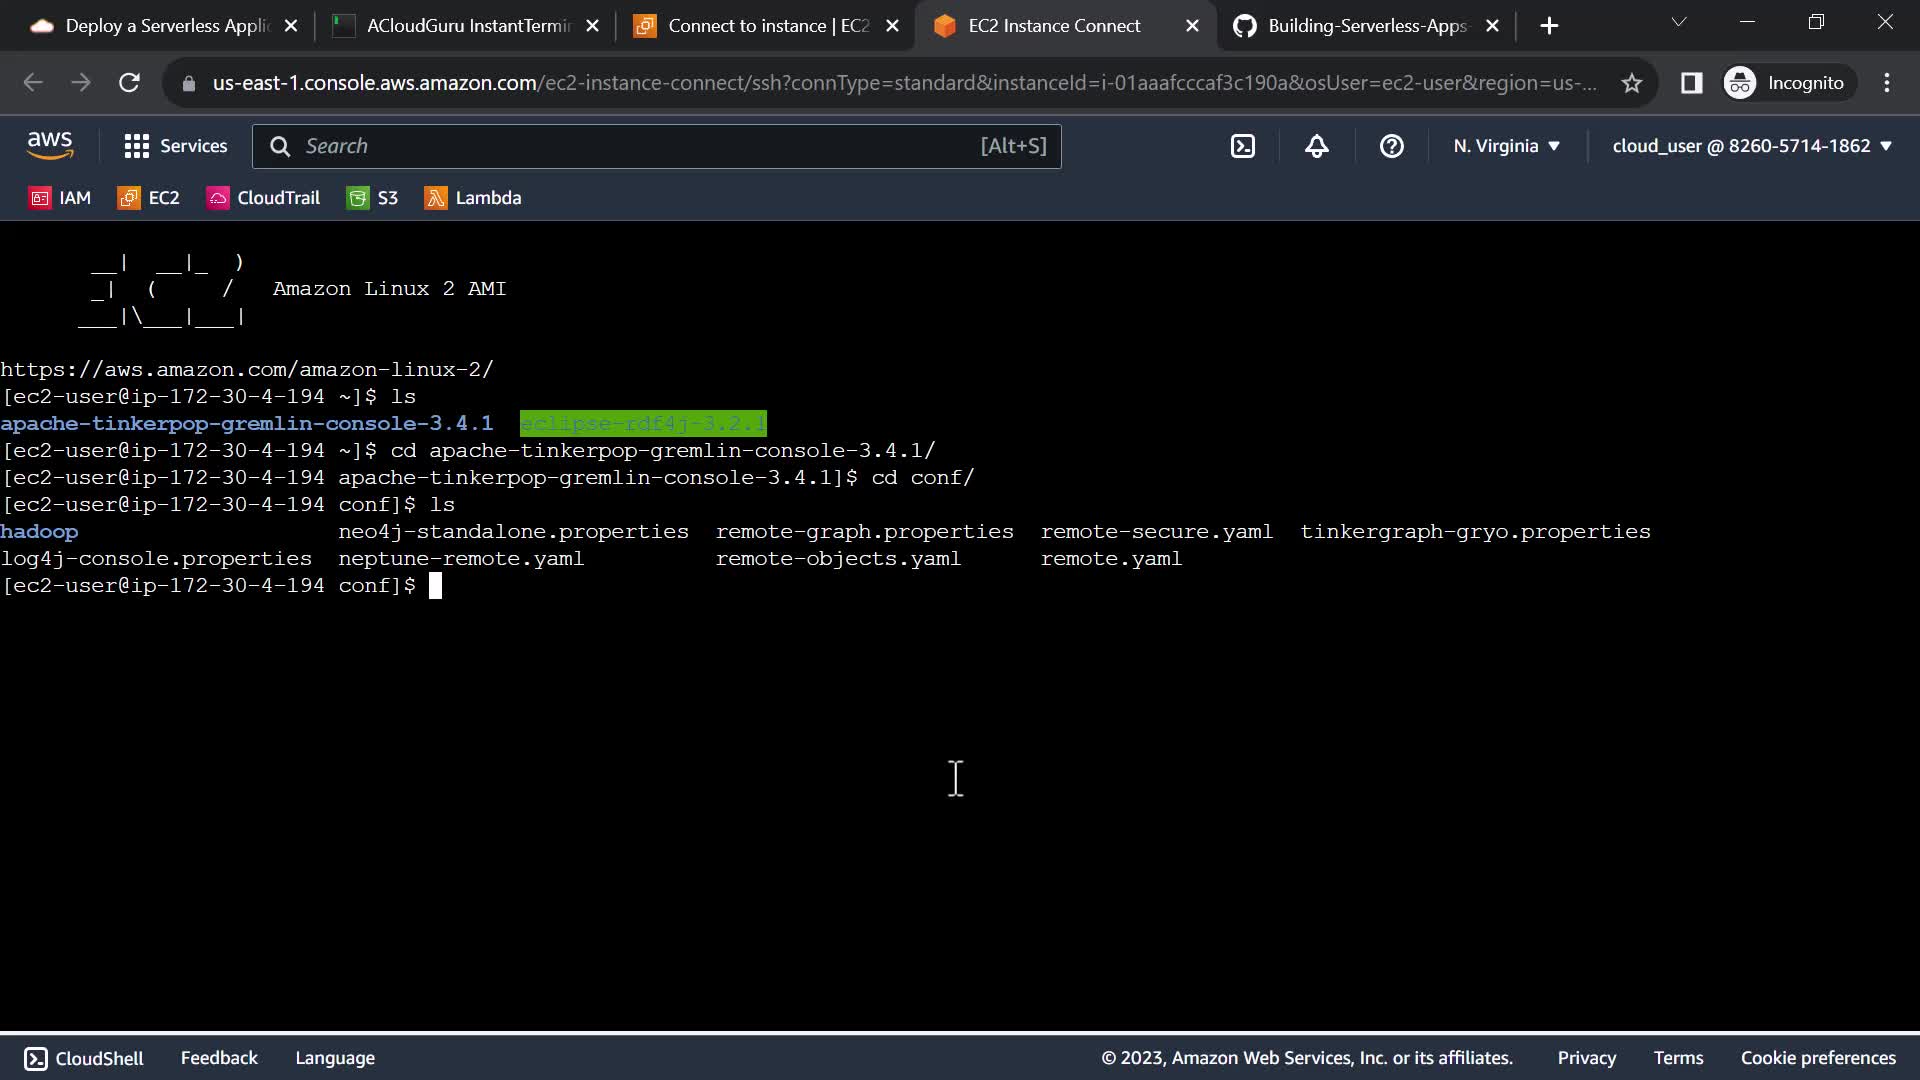The height and width of the screenshot is (1080, 1920).
Task: Expand the cloud_user account menu
Action: [1752, 146]
